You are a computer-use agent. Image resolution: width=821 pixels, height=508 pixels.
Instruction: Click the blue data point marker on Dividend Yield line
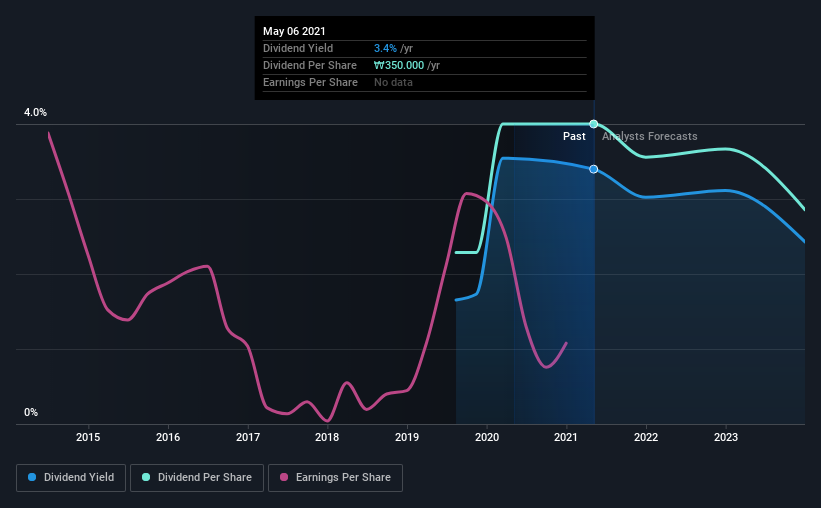pyautogui.click(x=593, y=169)
